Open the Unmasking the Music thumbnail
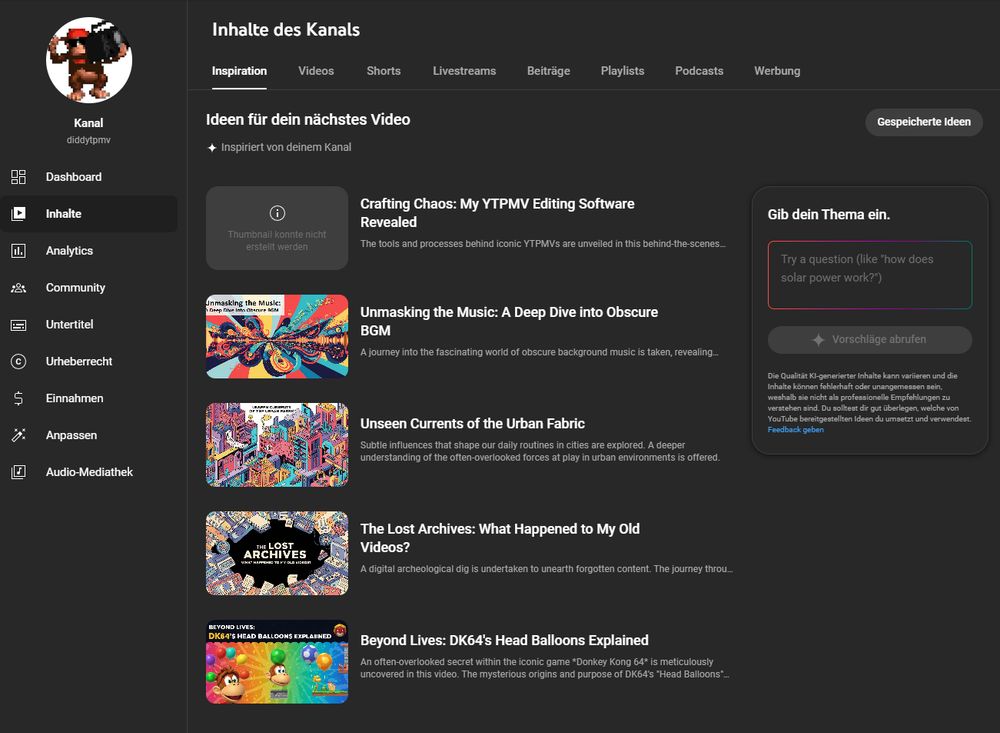Image resolution: width=1000 pixels, height=733 pixels. (x=277, y=336)
